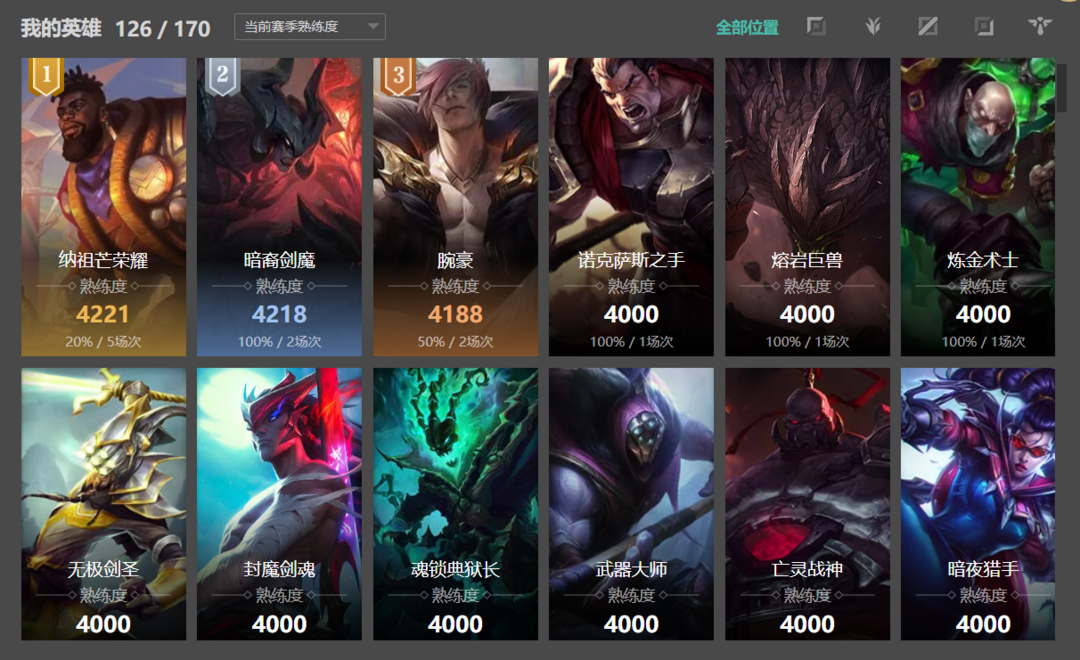Click the dropdown arrow beside 当前赛季熟练度
This screenshot has width=1080, height=660.
pyautogui.click(x=373, y=27)
